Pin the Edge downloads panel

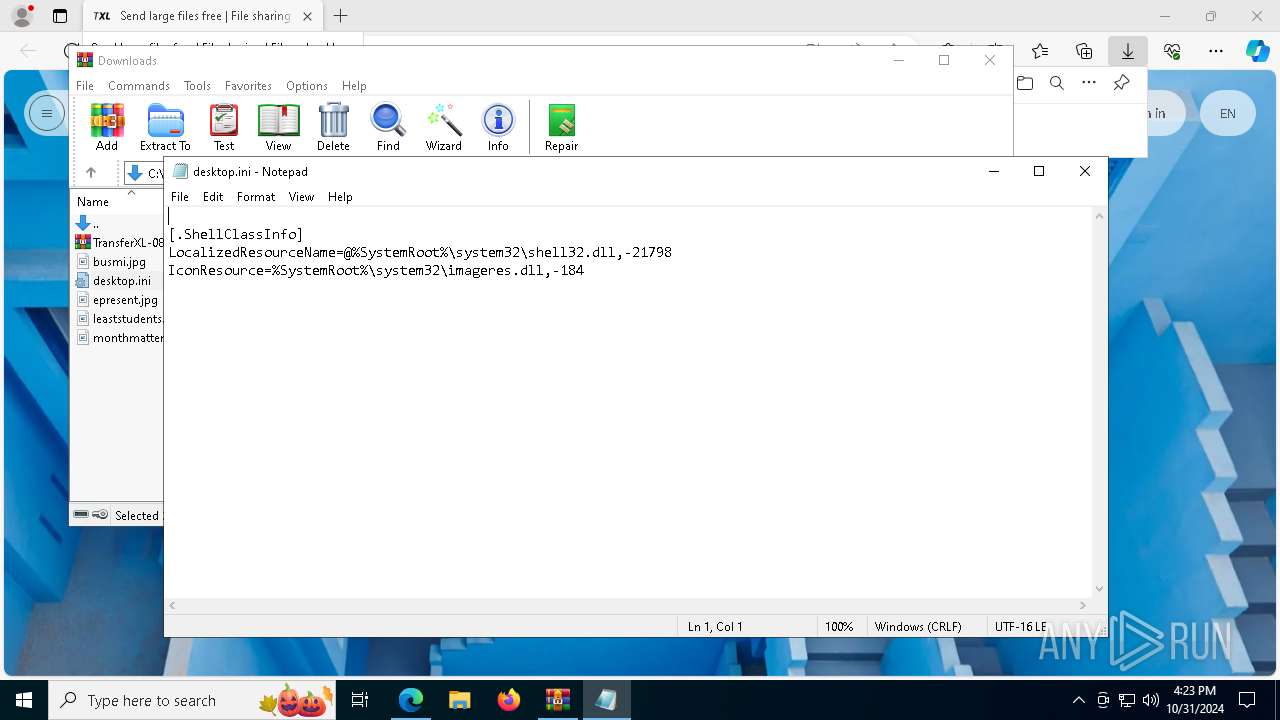pos(1121,83)
